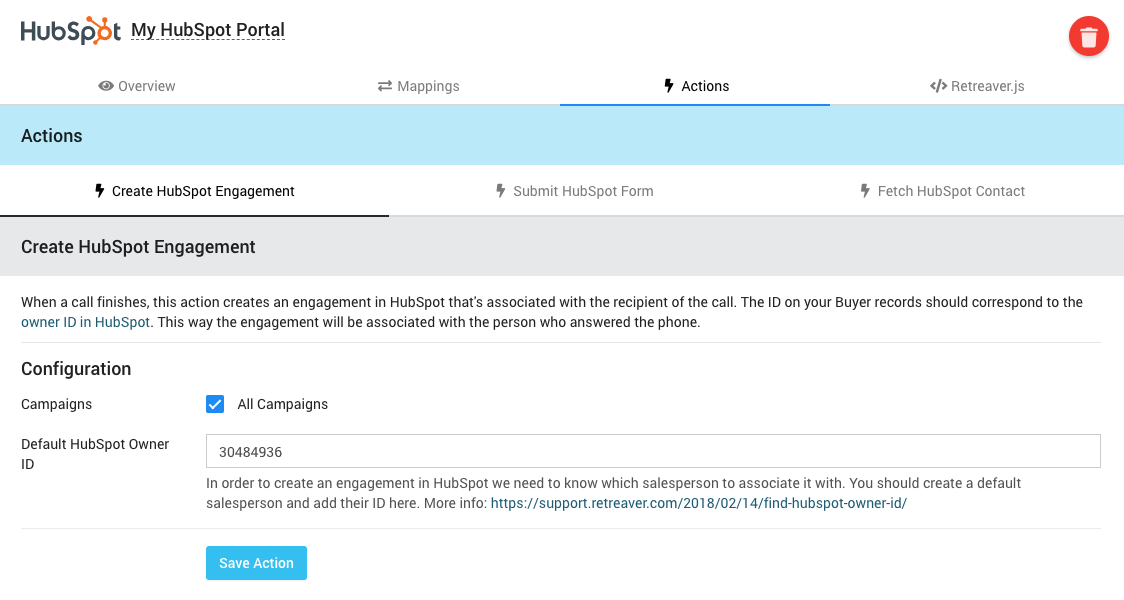1124x600 pixels.
Task: Select the Submit HubSpot Form sub-tab
Action: coord(583,191)
